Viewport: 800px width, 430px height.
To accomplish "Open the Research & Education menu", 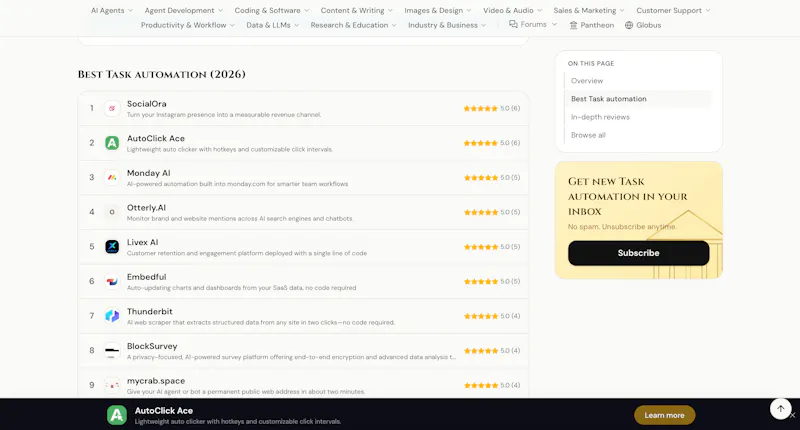I will click(x=354, y=25).
